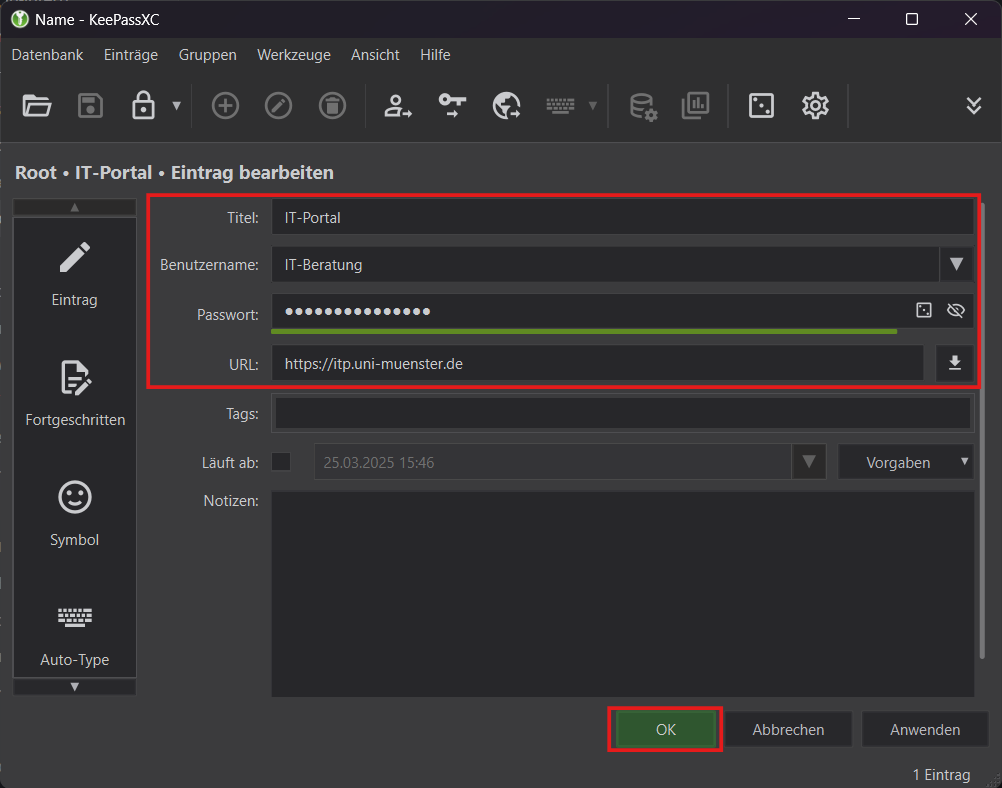Open the Werkzeuge menu
The height and width of the screenshot is (788, 1002).
click(293, 55)
